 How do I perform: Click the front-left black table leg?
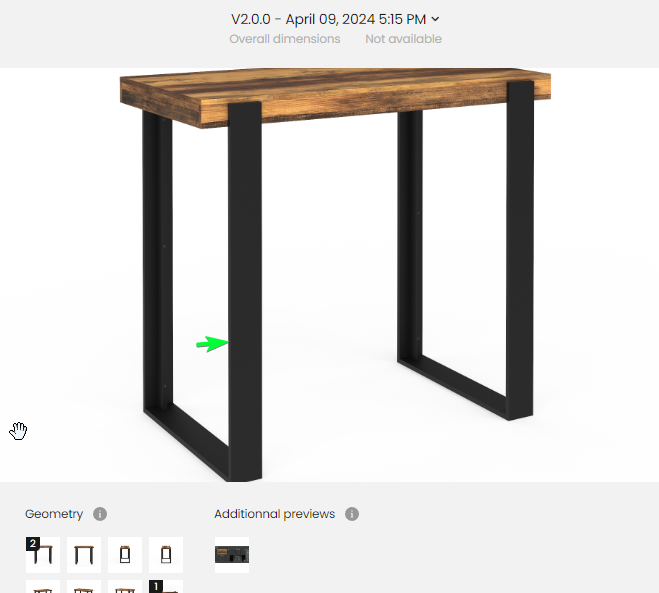coord(245,290)
